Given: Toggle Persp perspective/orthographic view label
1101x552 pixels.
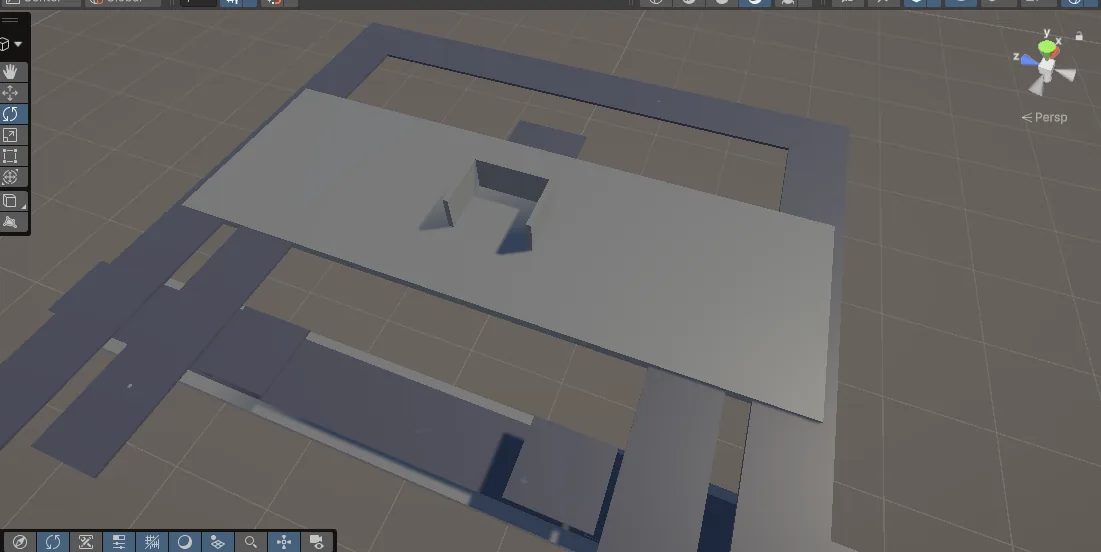Looking at the screenshot, I should [1045, 117].
